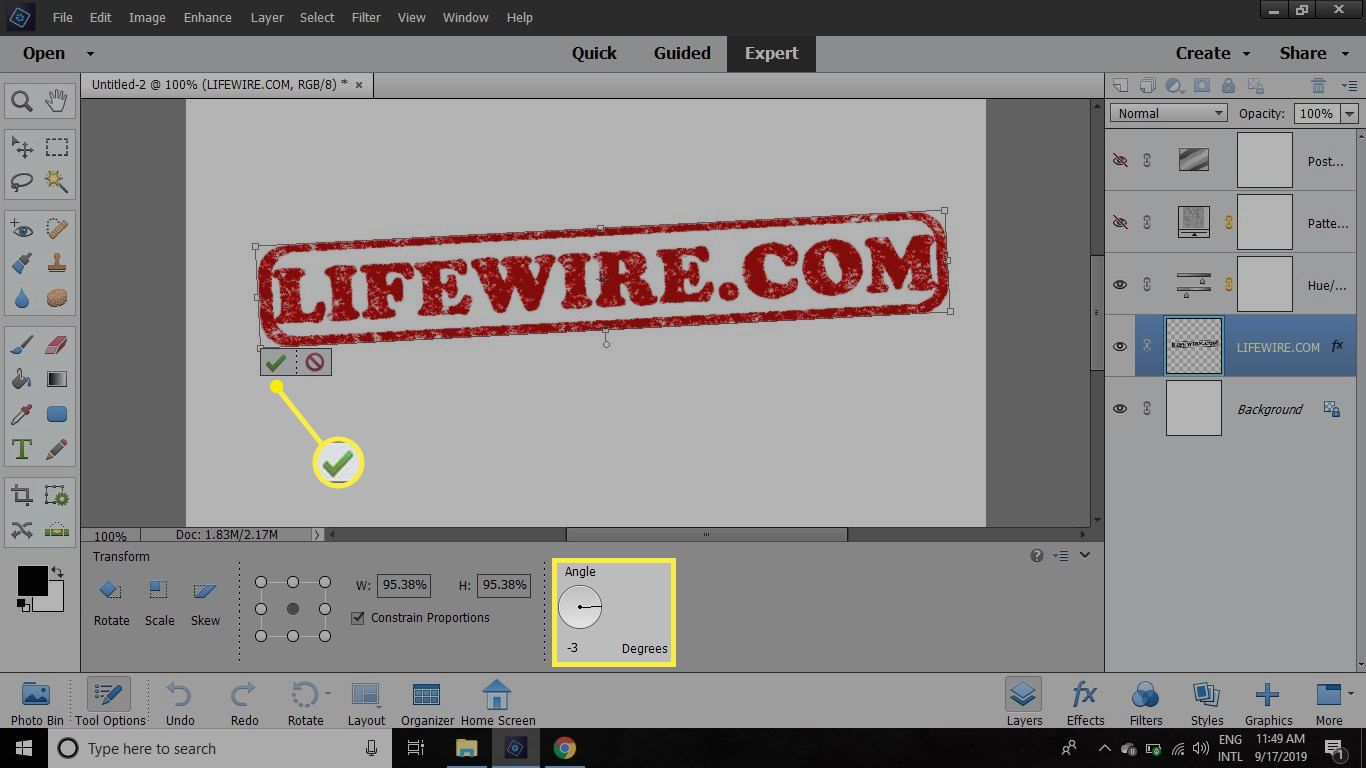Select the Lasso tool
This screenshot has width=1366, height=768.
(x=21, y=182)
